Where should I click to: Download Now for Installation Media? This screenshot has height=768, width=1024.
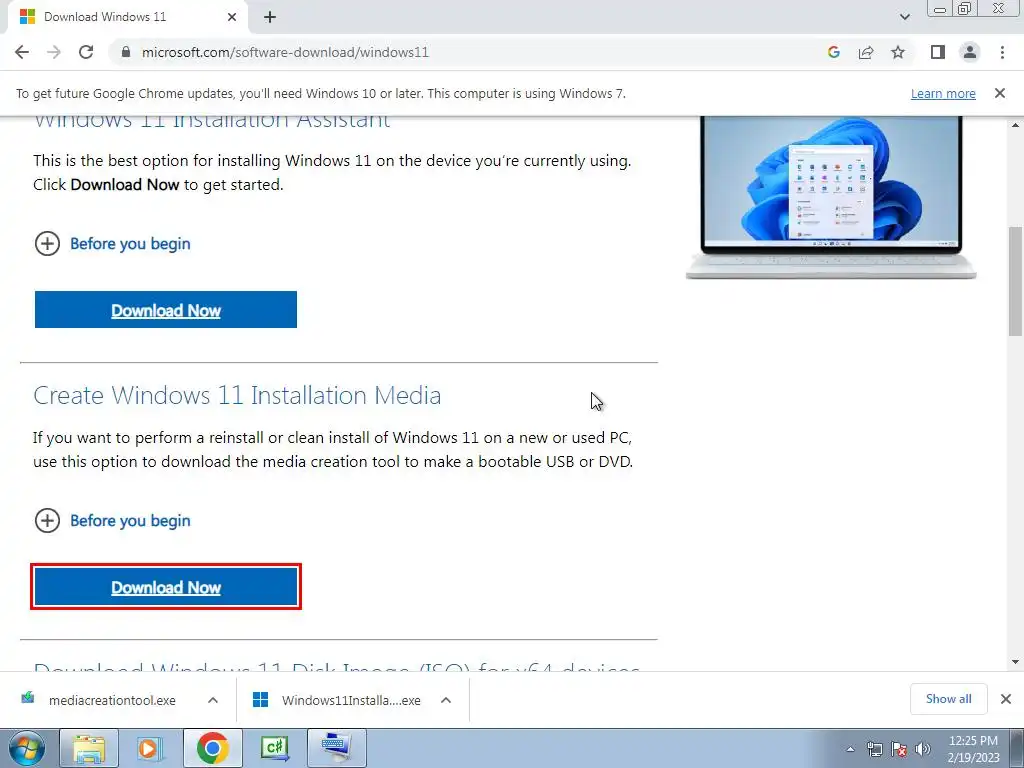click(166, 586)
